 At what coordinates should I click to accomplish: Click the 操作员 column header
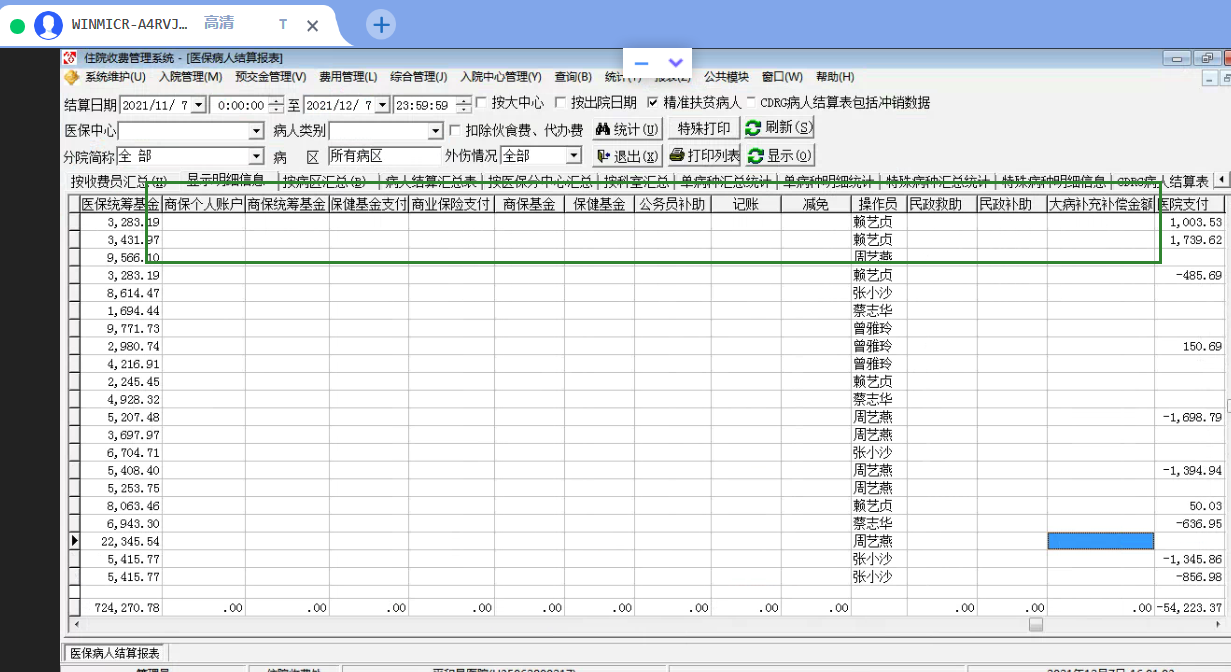(x=879, y=204)
